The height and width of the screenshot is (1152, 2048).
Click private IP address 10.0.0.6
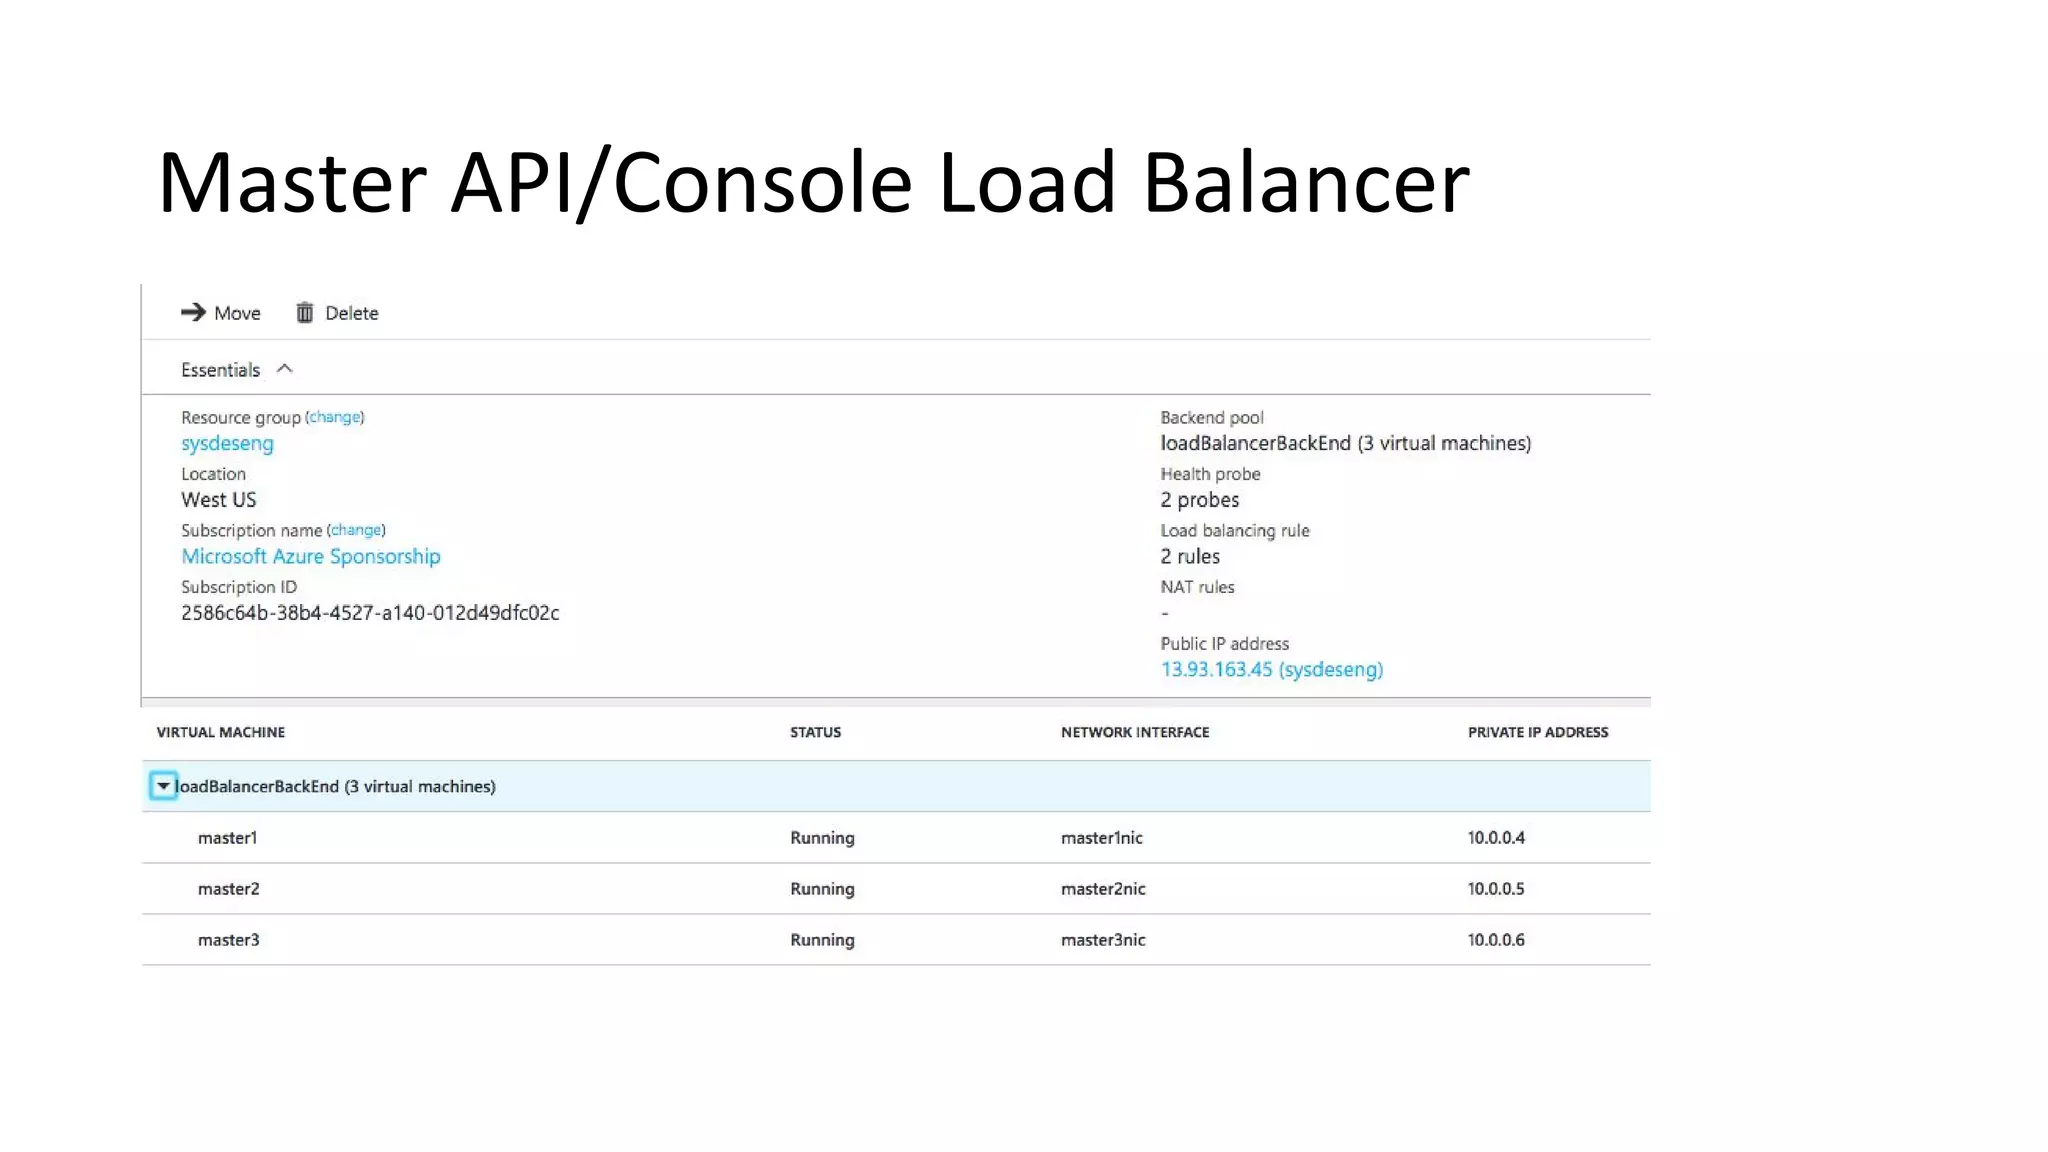1496,940
